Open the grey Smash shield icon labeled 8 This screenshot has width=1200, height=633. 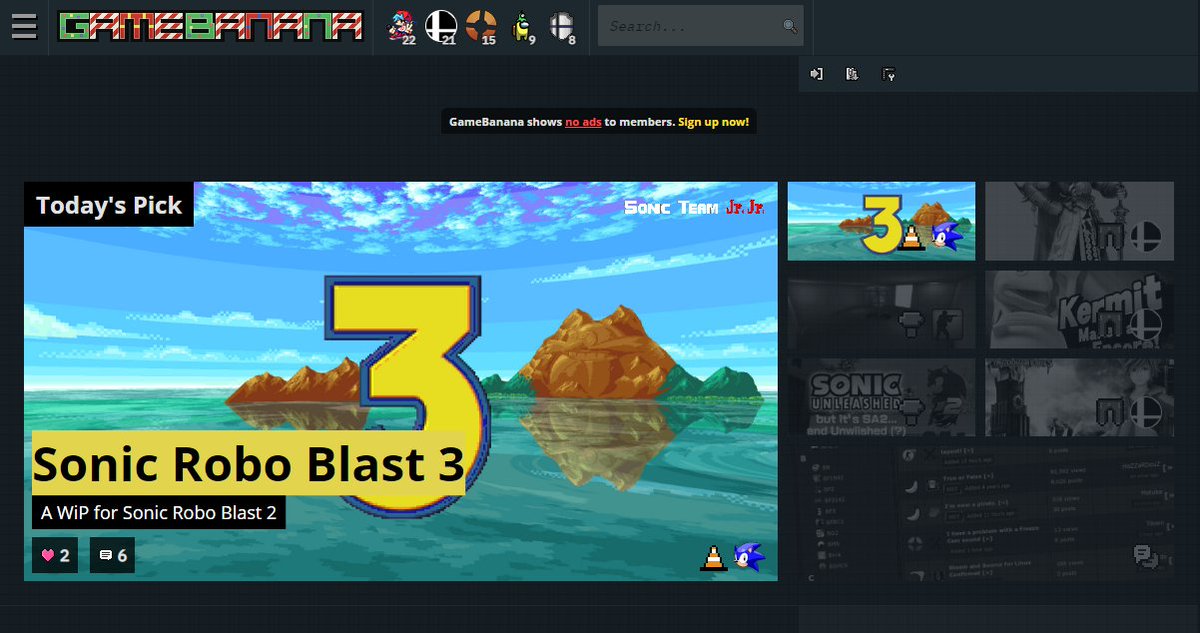pyautogui.click(x=562, y=27)
